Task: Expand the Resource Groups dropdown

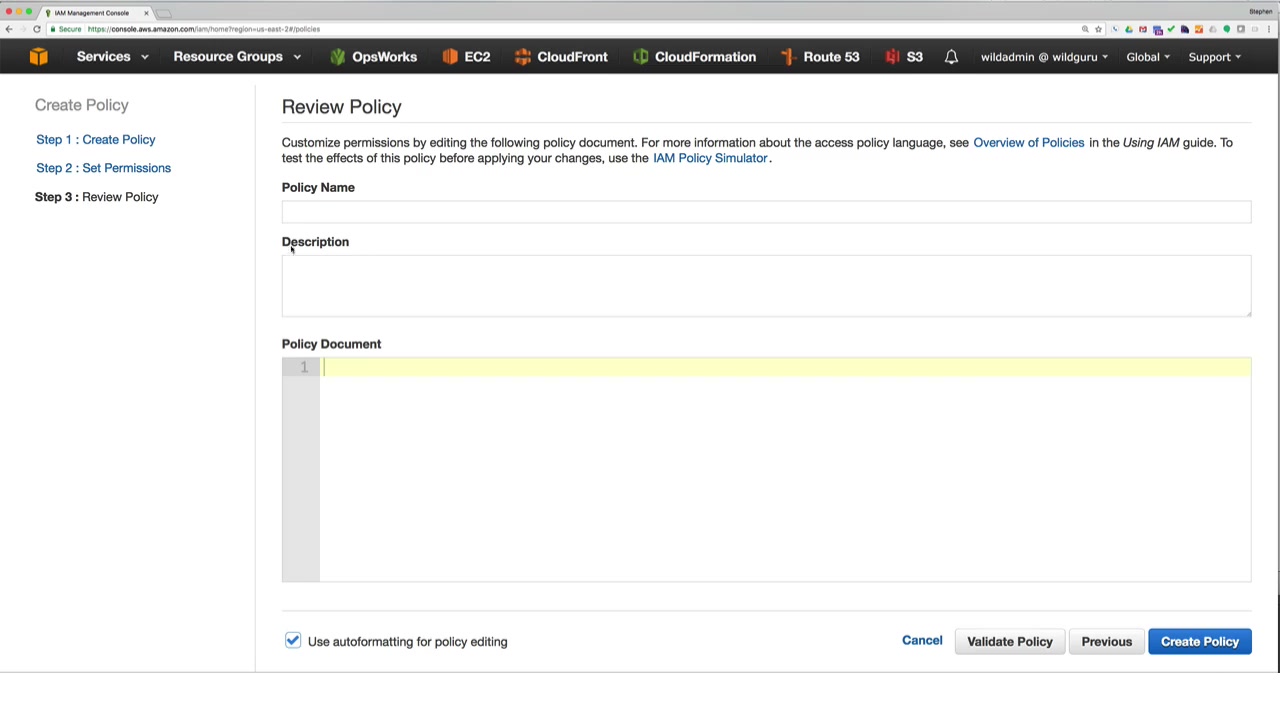Action: coord(236,57)
